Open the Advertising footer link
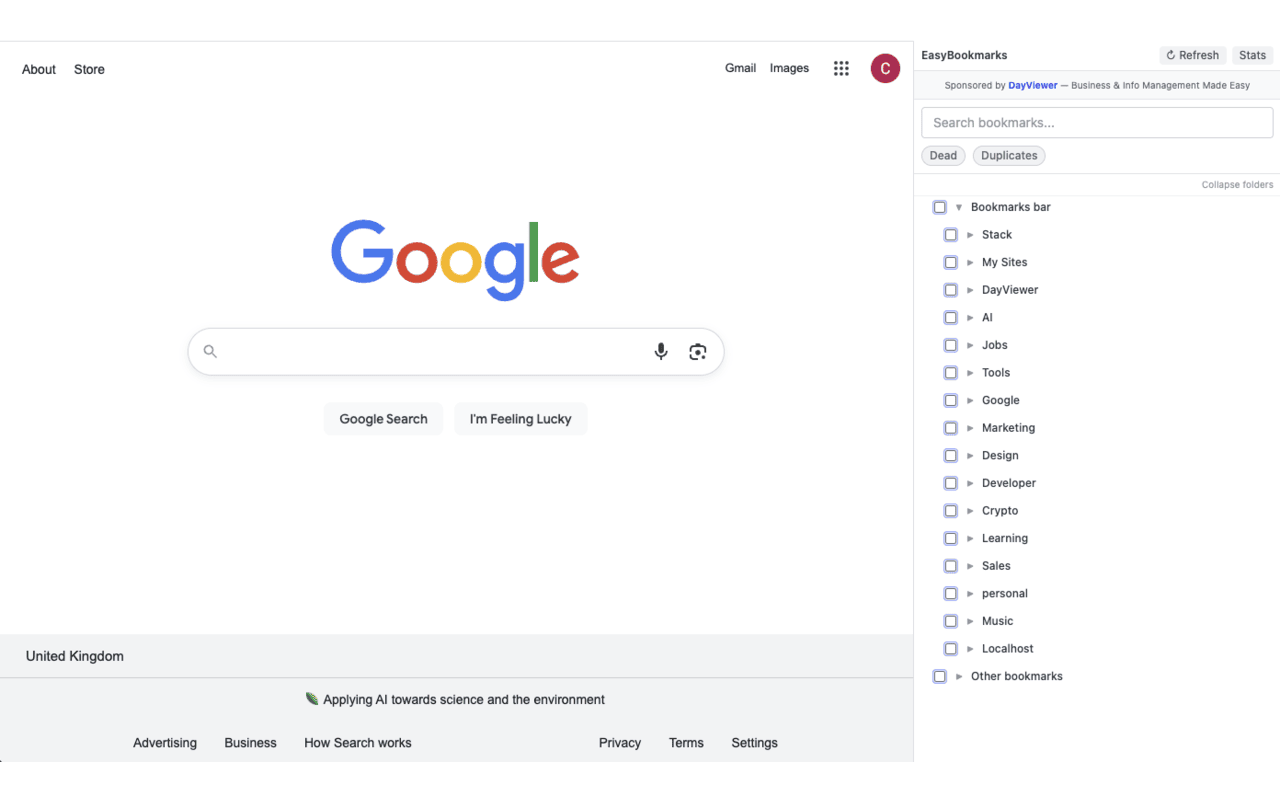This screenshot has height=800, width=1280. pyautogui.click(x=165, y=743)
